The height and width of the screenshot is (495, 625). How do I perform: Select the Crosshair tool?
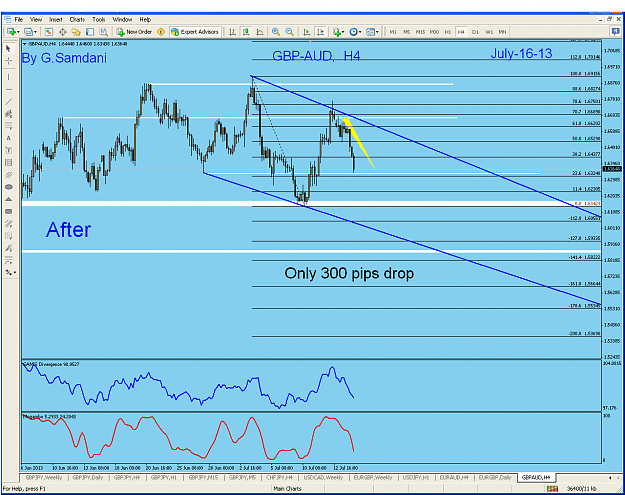pyautogui.click(x=8, y=61)
